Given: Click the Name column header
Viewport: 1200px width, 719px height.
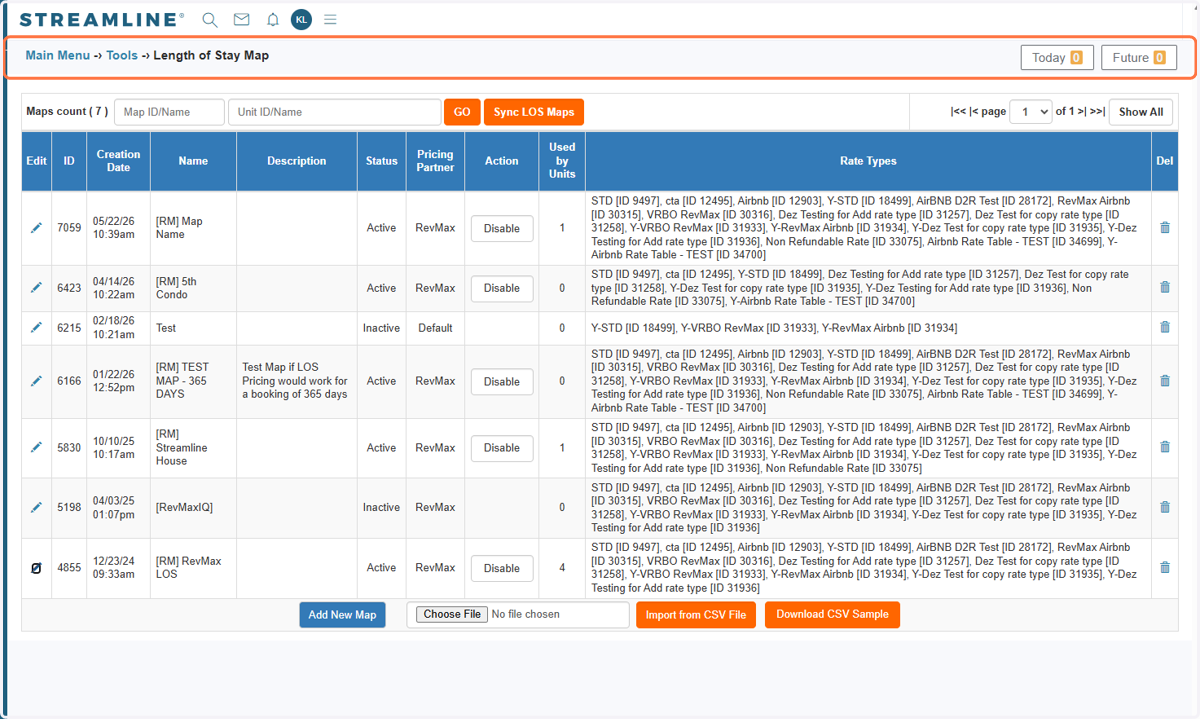Looking at the screenshot, I should click(x=193, y=161).
